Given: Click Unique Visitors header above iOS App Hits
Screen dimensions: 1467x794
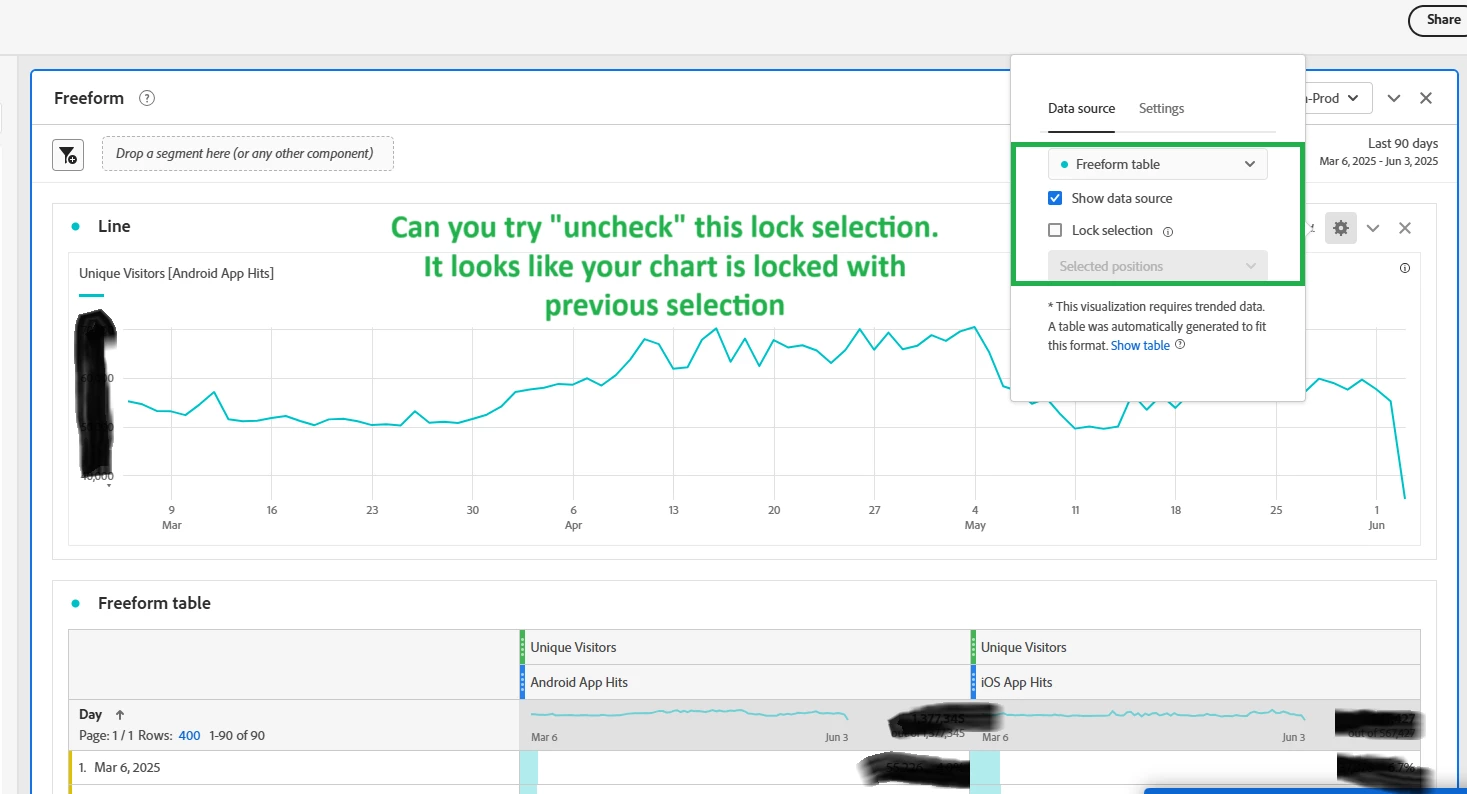Looking at the screenshot, I should click(x=1023, y=647).
